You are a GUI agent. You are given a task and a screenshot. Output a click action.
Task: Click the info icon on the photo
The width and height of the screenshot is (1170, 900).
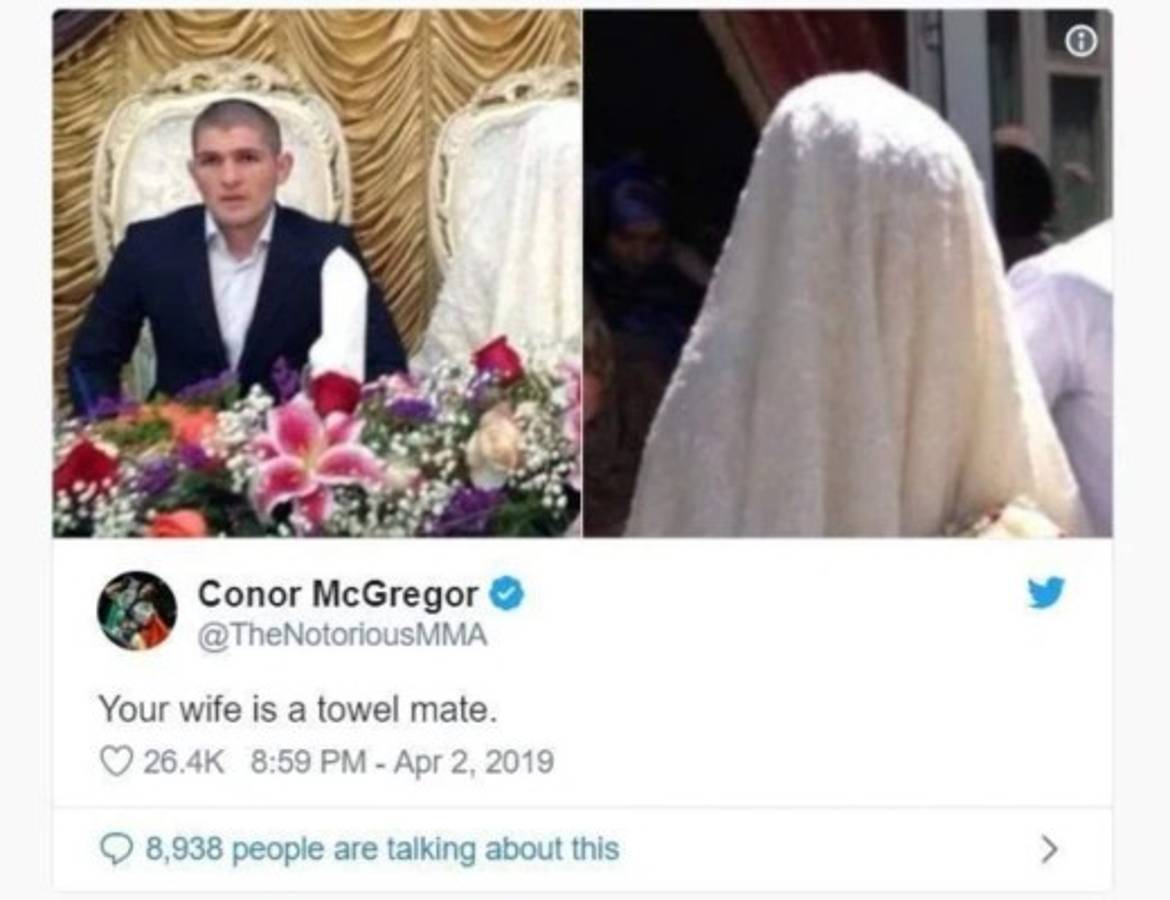[1080, 43]
